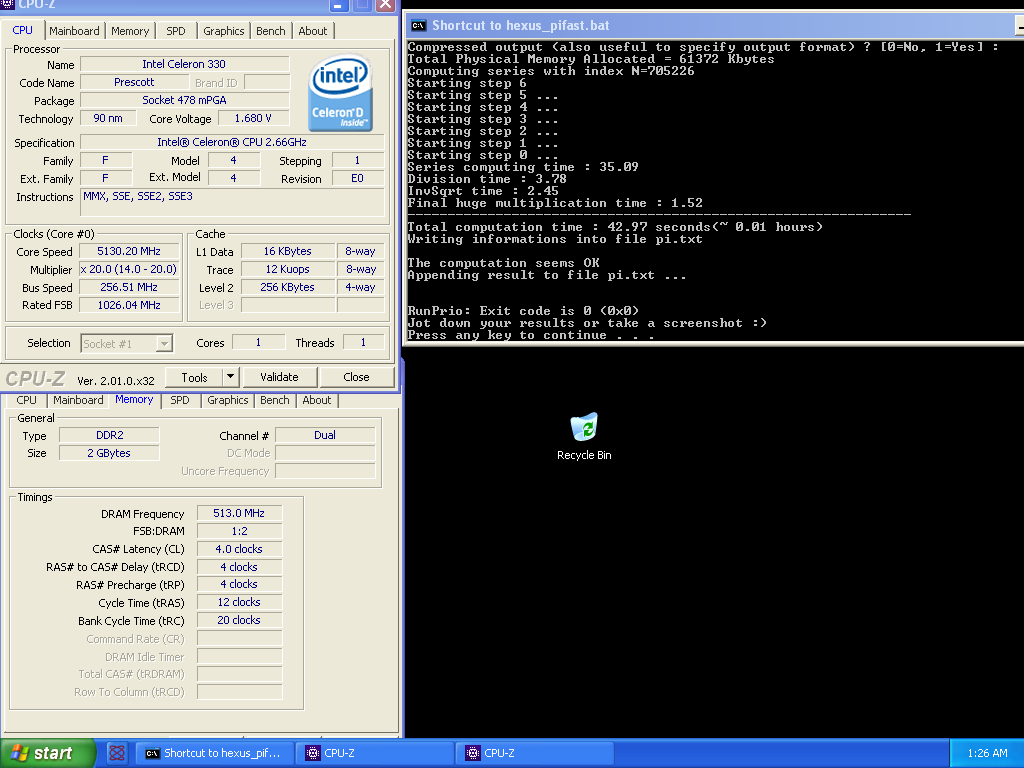This screenshot has height=768, width=1024.
Task: Activate the first CPU-Z taskbar button
Action: click(x=375, y=753)
